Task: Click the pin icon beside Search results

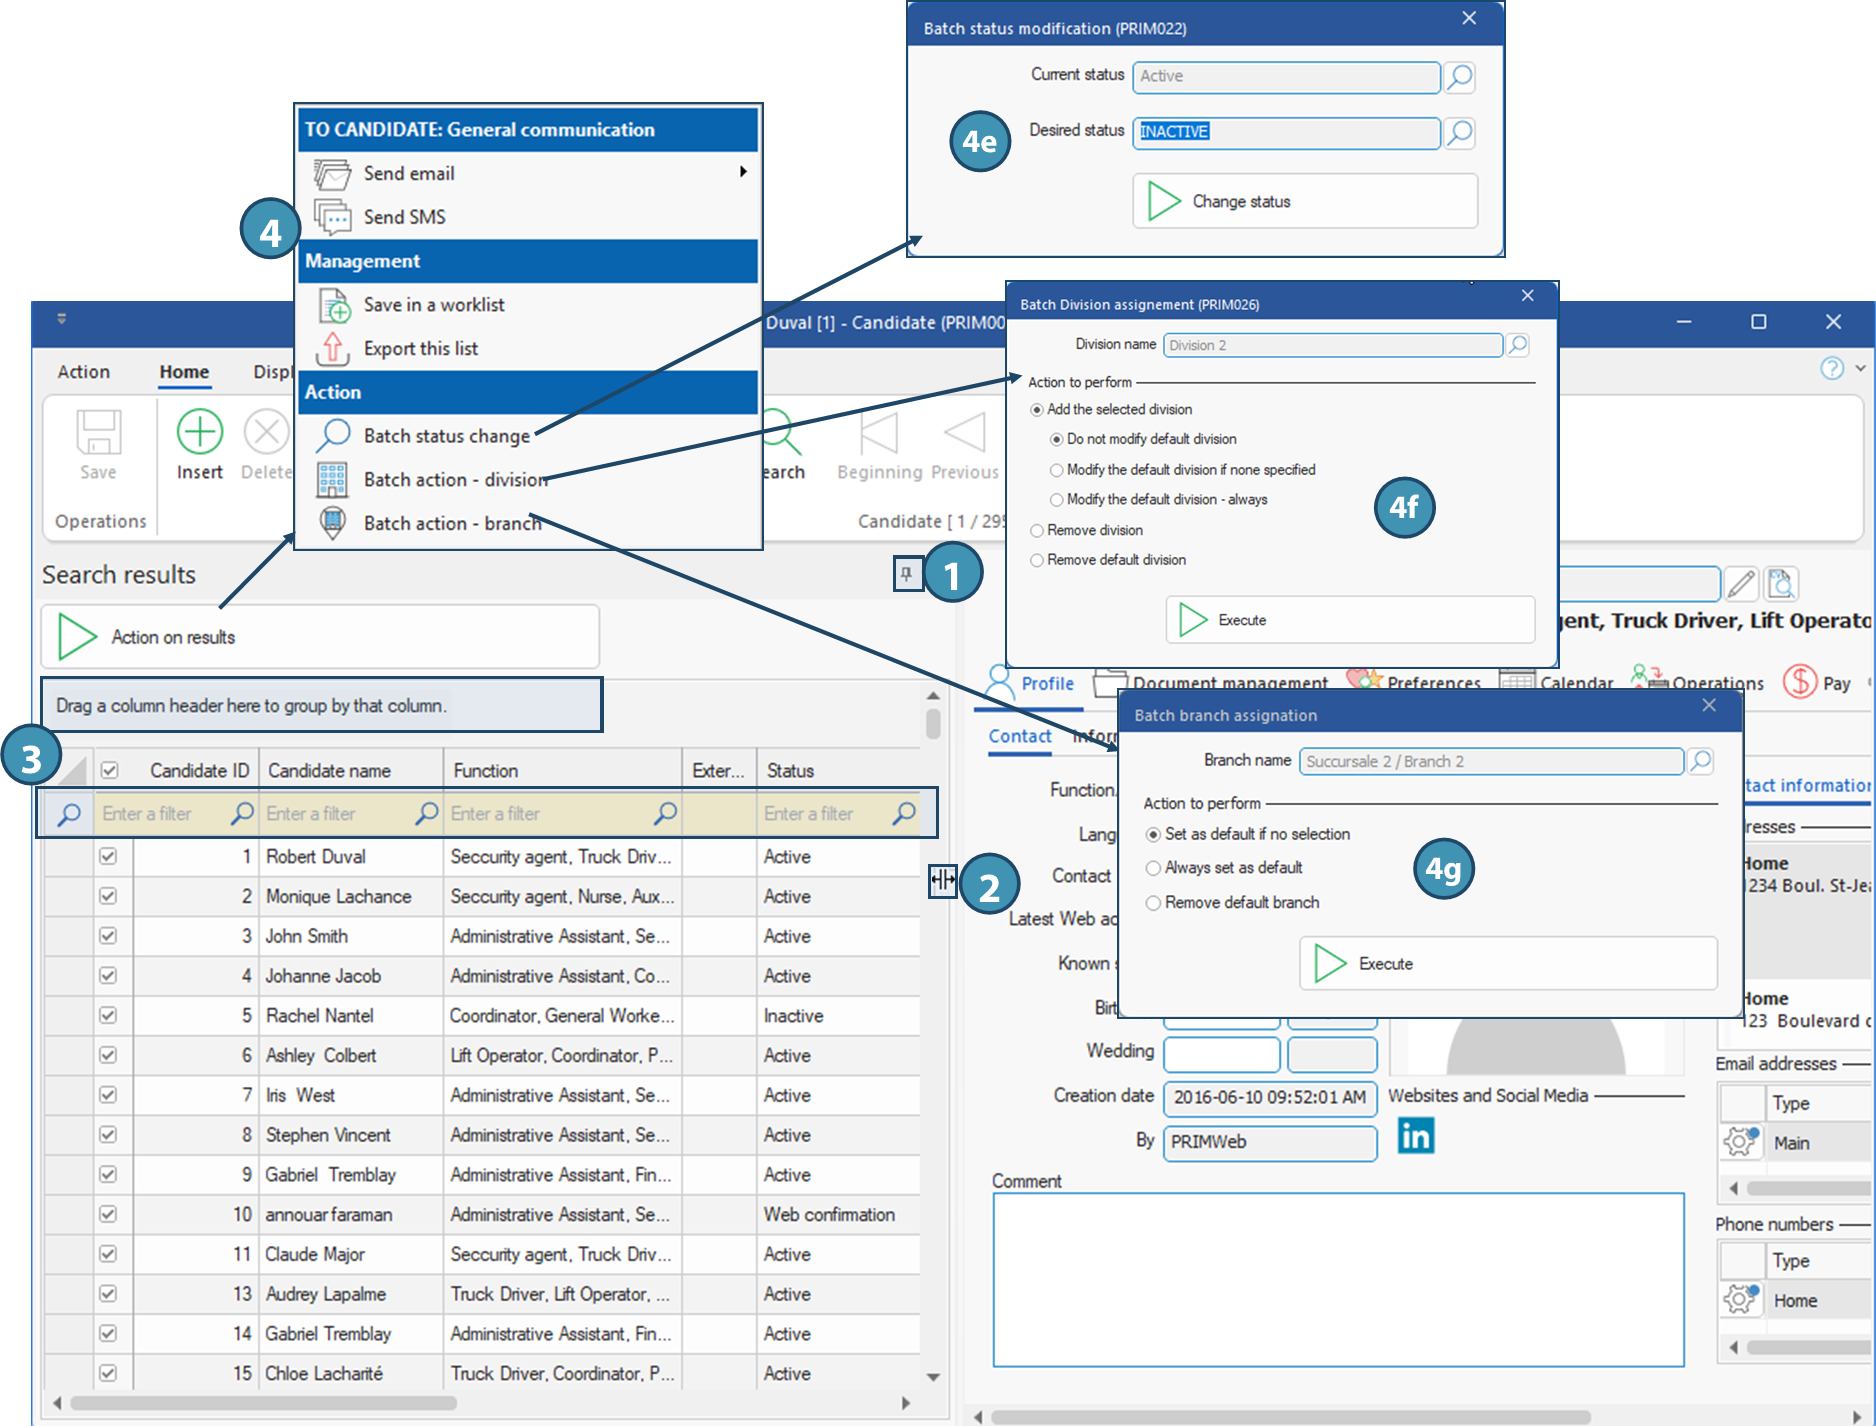Action: [906, 574]
